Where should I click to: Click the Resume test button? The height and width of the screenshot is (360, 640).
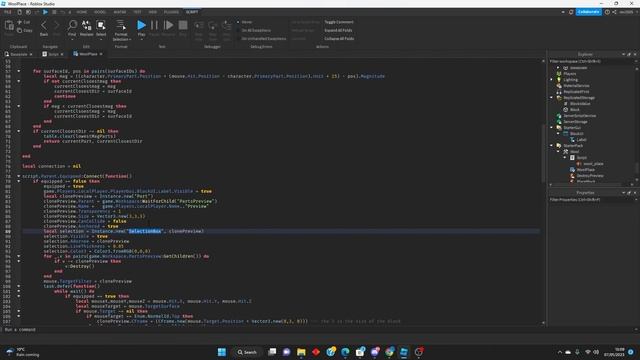(x=168, y=25)
